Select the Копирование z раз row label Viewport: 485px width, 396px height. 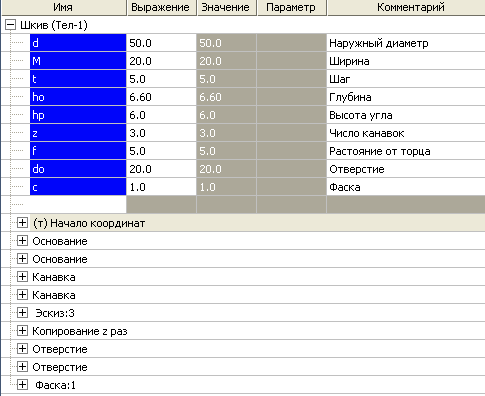coord(80,331)
